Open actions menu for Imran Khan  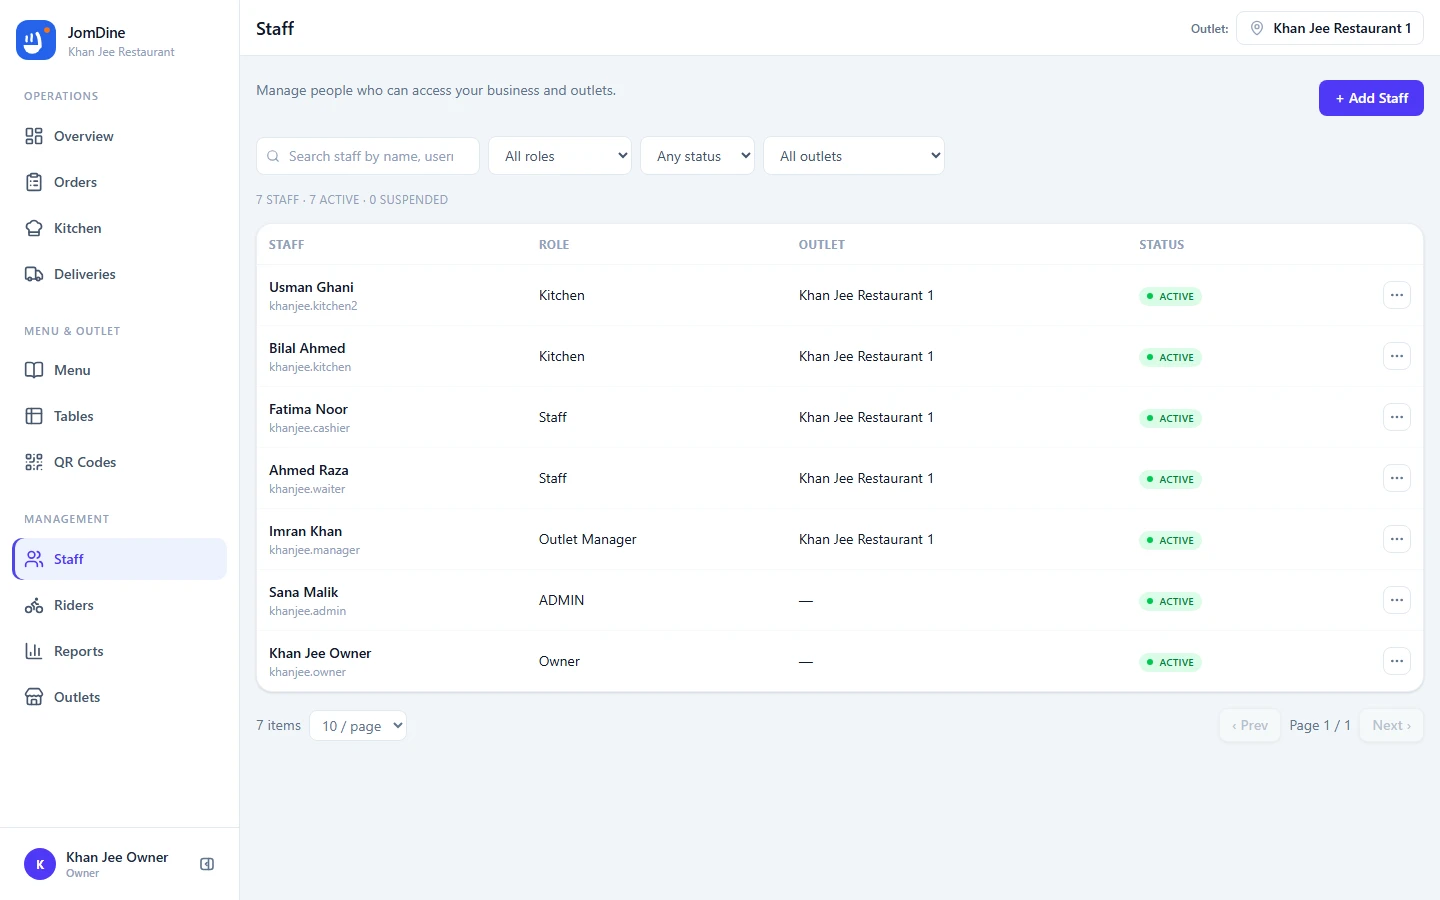point(1397,539)
